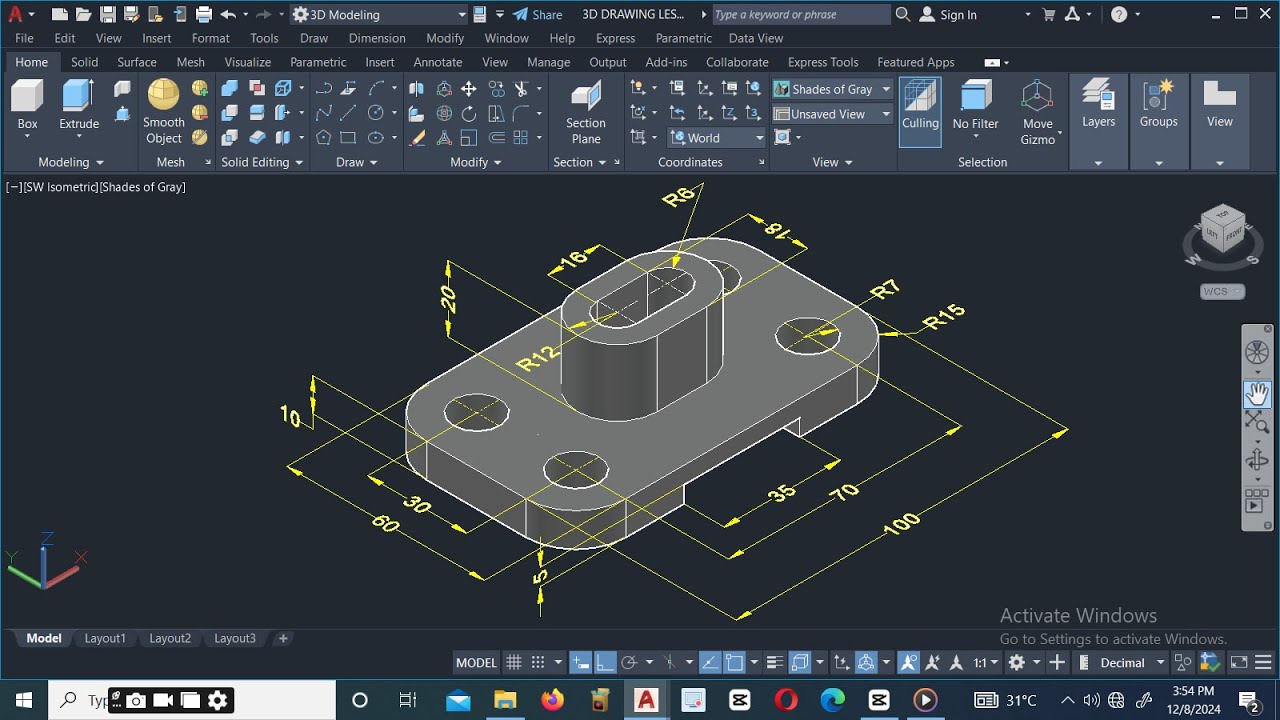Viewport: 1280px width, 720px height.
Task: Click the MODEL space button
Action: tap(476, 662)
